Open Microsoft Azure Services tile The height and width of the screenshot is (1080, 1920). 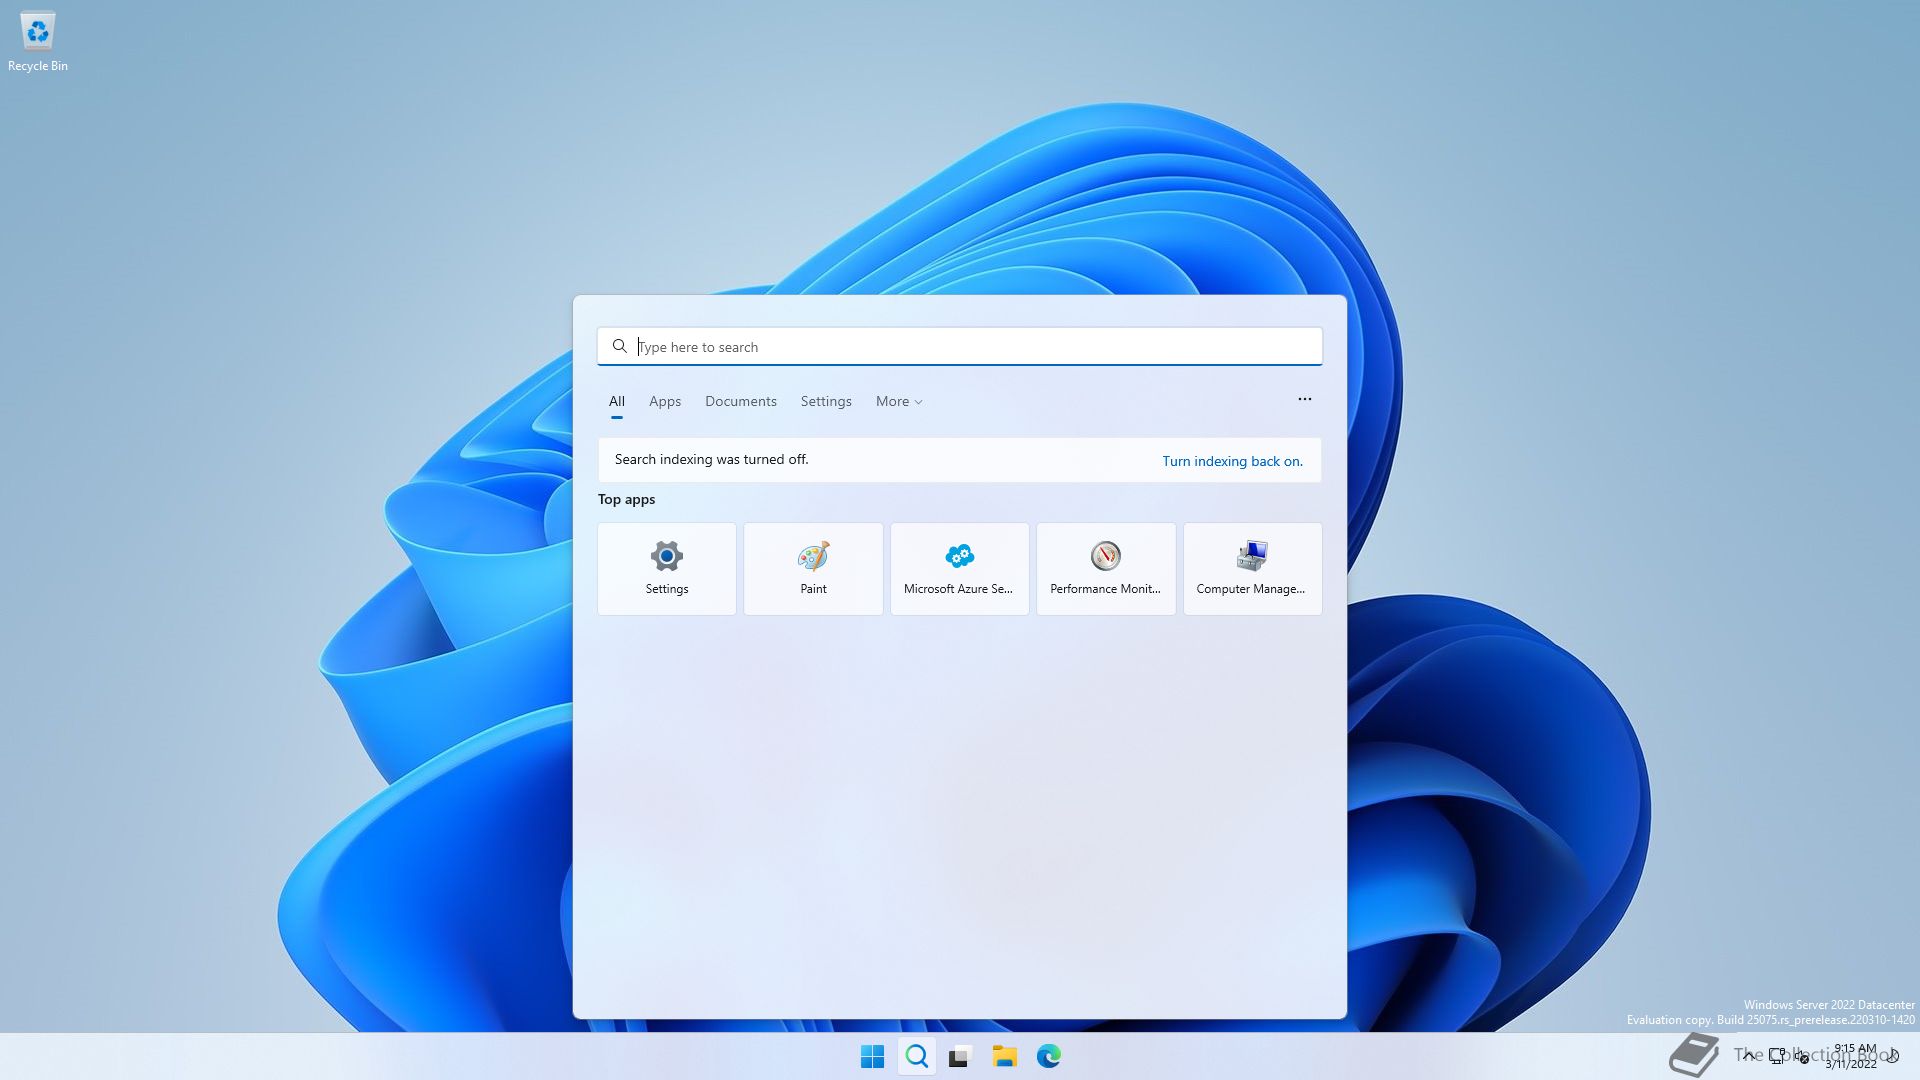[x=959, y=568]
